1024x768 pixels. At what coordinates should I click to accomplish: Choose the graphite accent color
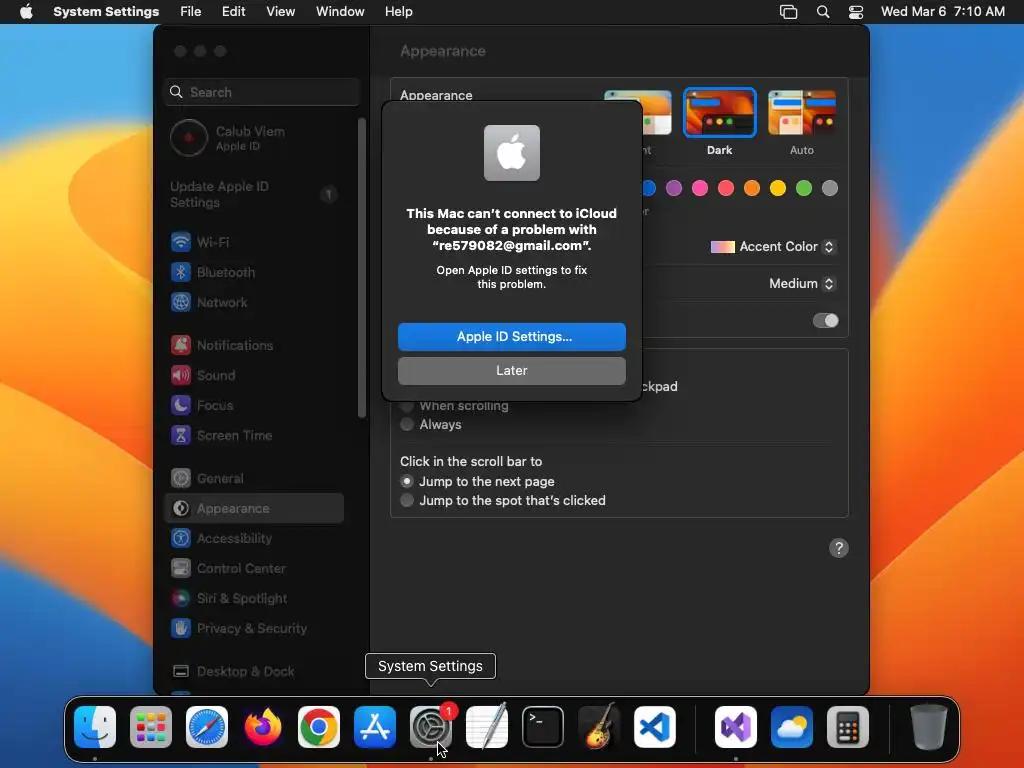pos(830,188)
